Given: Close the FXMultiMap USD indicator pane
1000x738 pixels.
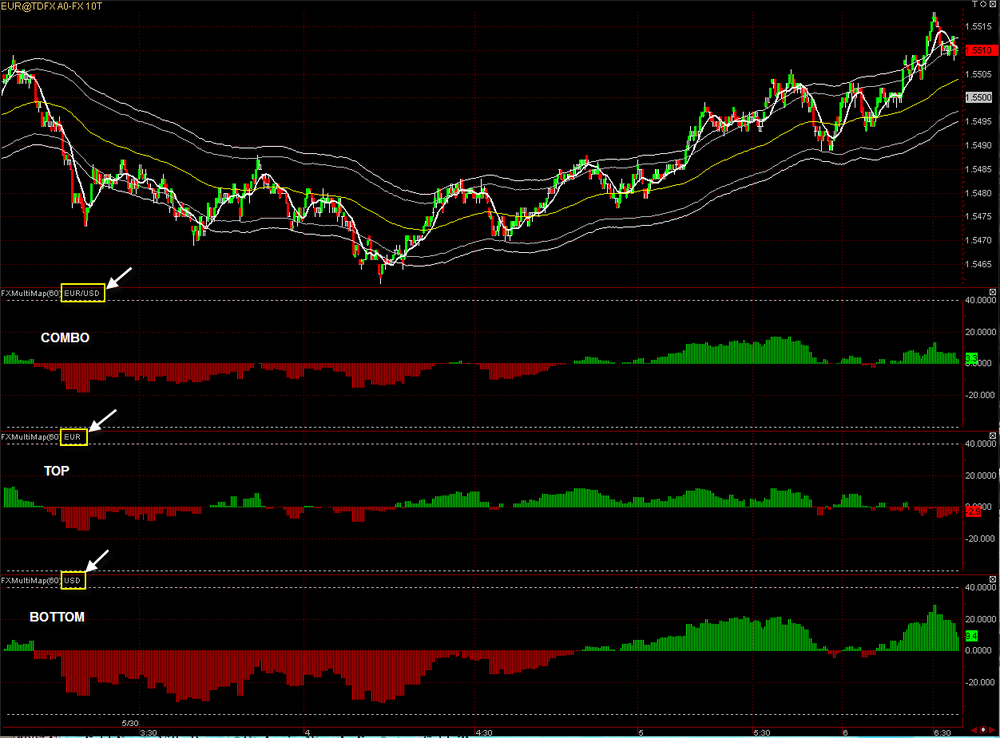Looking at the screenshot, I should point(992,579).
